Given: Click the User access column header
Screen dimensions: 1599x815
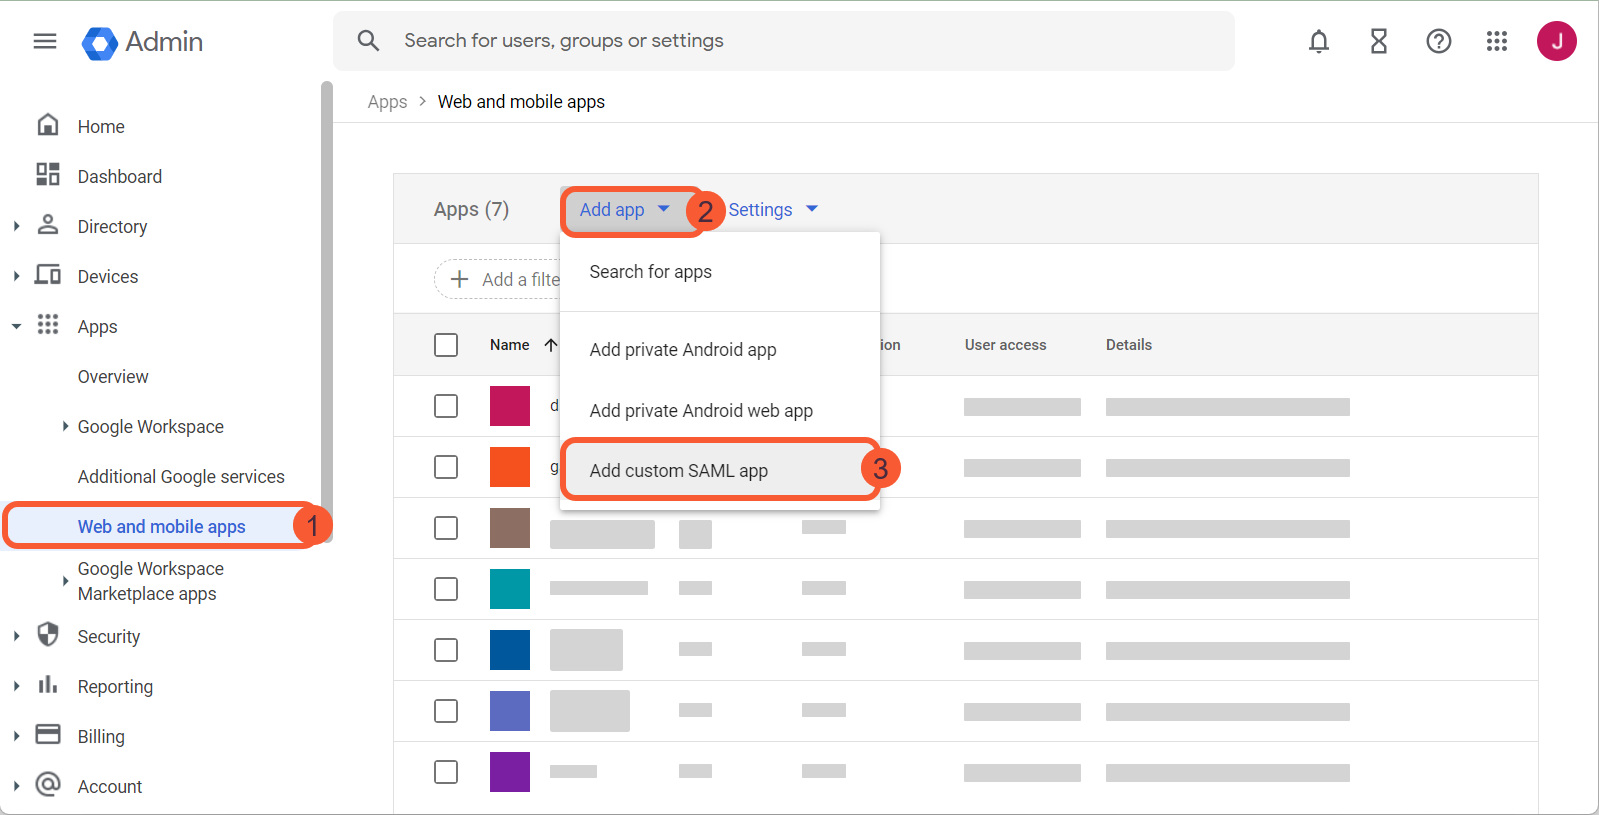Looking at the screenshot, I should (1005, 345).
